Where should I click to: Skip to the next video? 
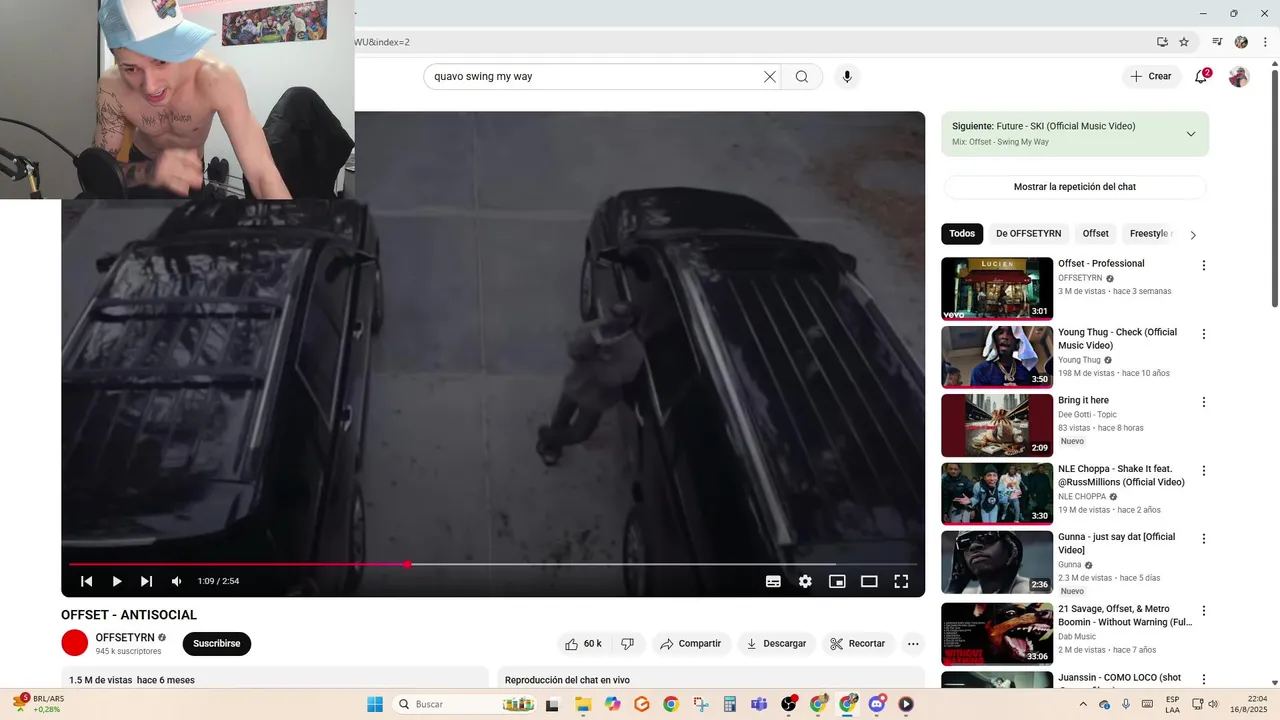[147, 581]
